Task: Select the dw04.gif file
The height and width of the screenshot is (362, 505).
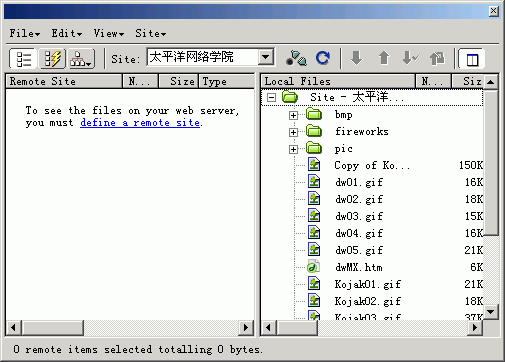Action: pos(359,233)
